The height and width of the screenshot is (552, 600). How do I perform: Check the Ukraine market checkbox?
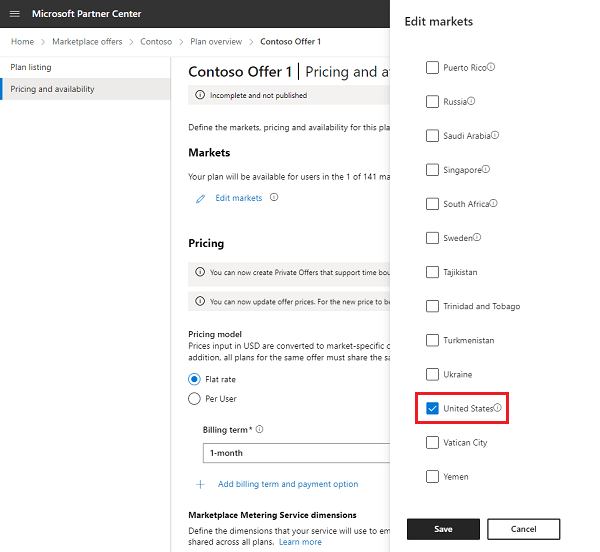[432, 374]
